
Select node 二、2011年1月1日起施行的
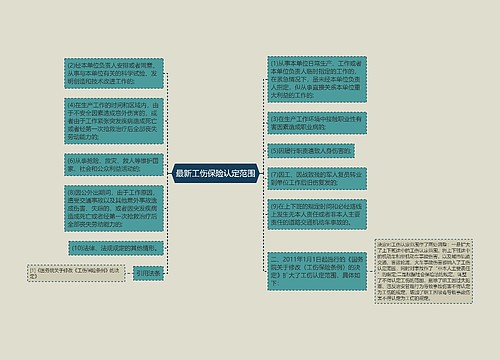pos(317,271)
